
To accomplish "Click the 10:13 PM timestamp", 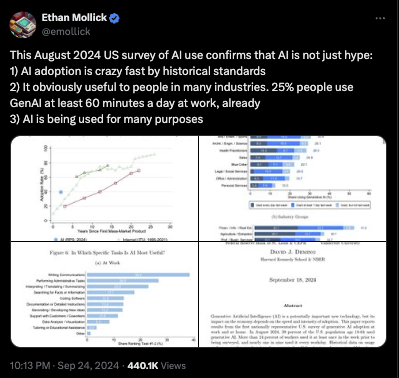I will point(30,366).
